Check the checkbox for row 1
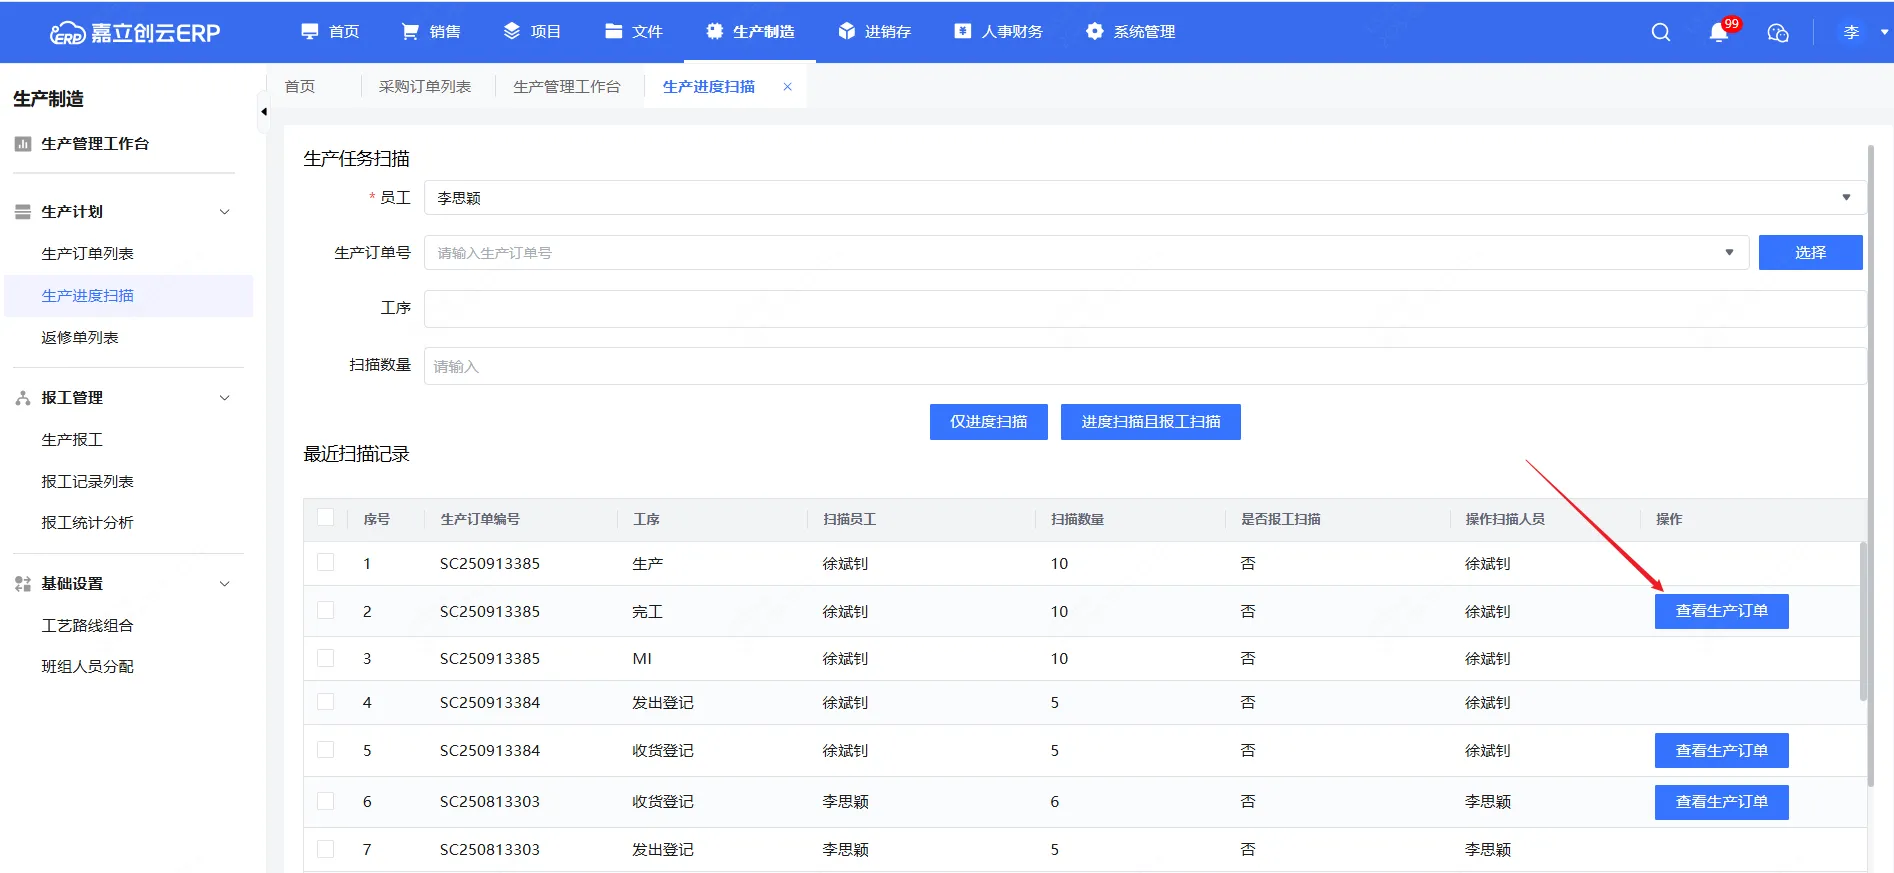This screenshot has width=1894, height=873. click(x=325, y=563)
